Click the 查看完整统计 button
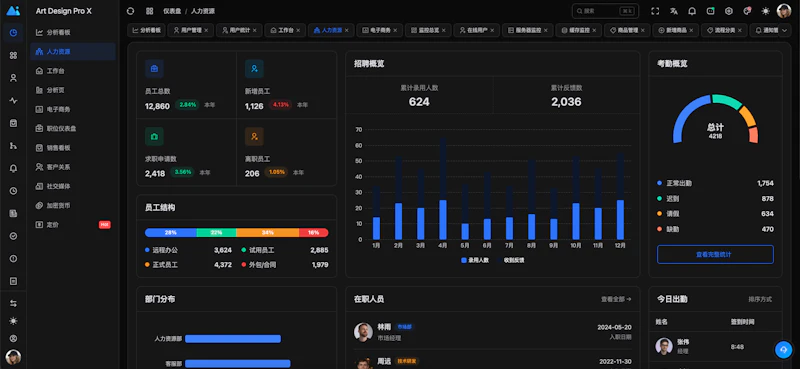800x369 pixels. (715, 254)
